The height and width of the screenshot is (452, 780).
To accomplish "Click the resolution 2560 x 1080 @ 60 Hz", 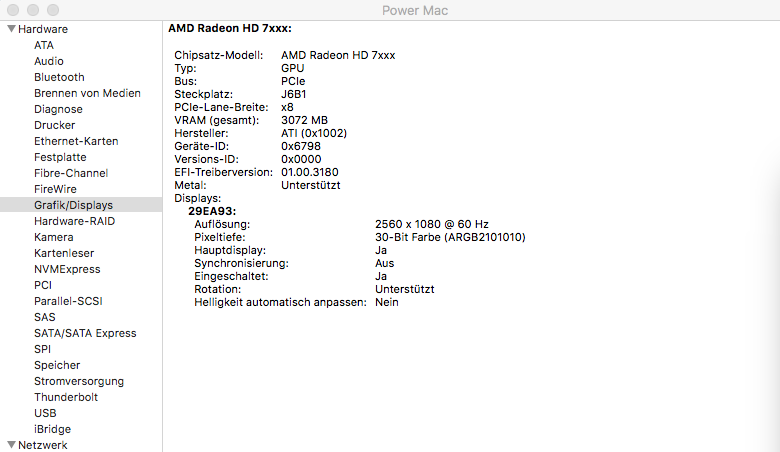I will pos(432,224).
